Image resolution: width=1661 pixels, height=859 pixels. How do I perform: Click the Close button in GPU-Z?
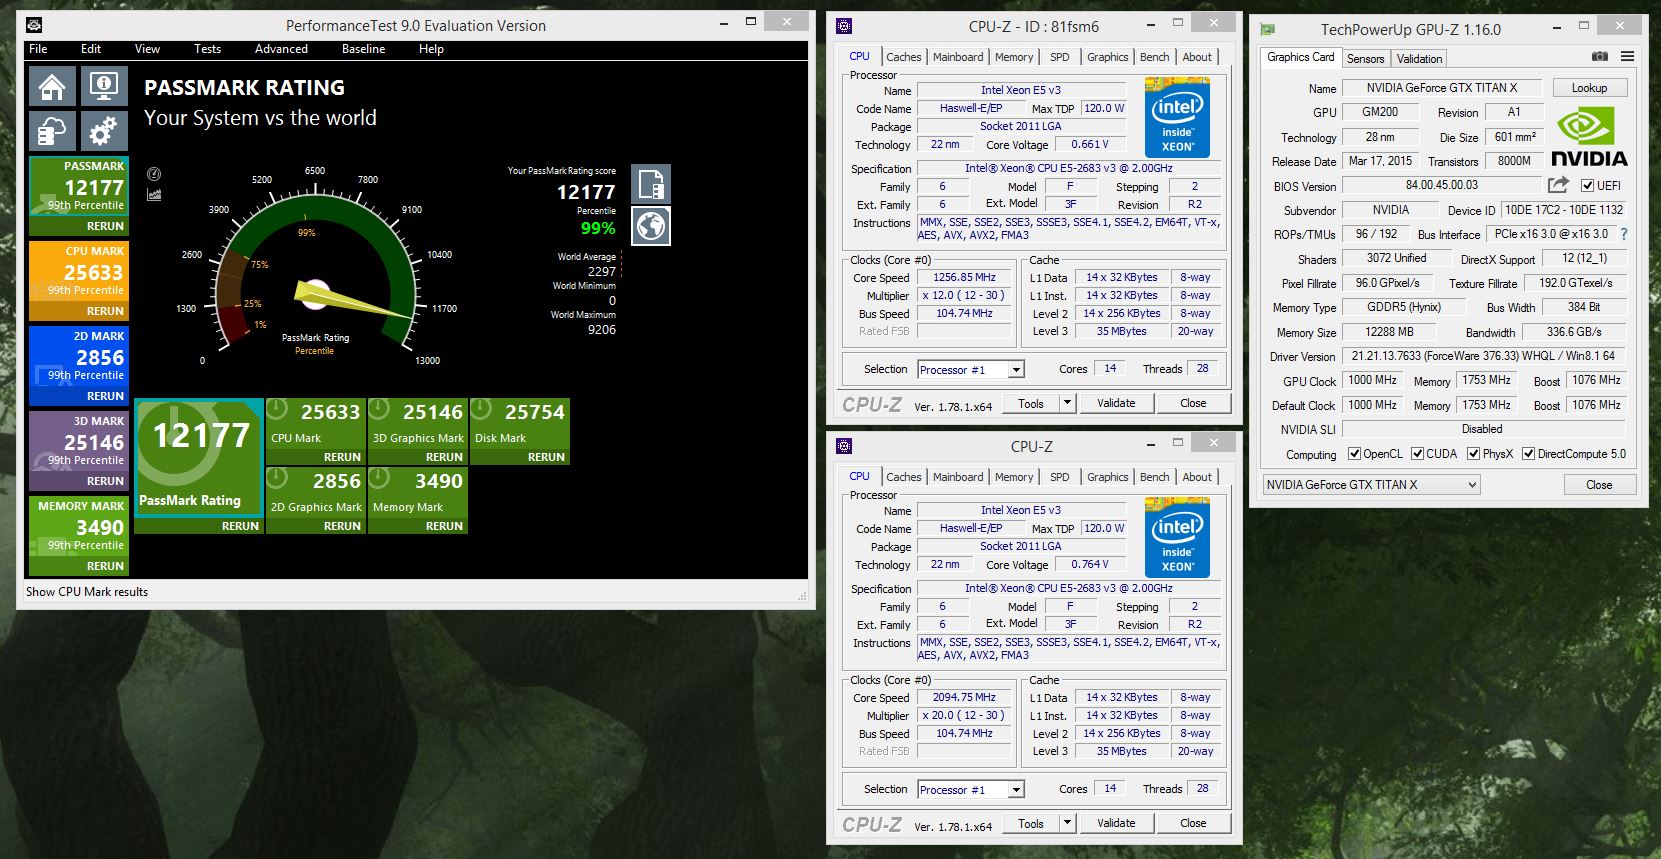point(1599,485)
